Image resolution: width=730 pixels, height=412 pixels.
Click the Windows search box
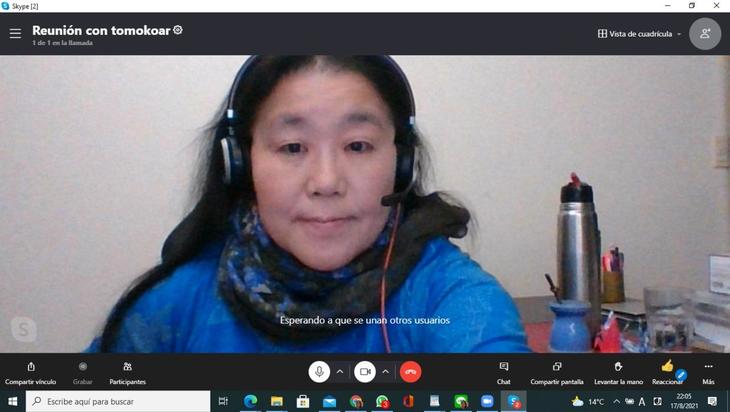[x=118, y=401]
